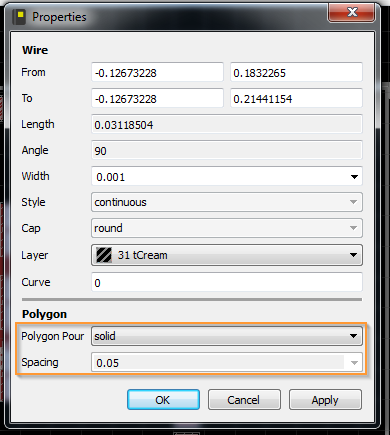Close the Properties dialog
The width and height of the screenshot is (390, 435).
point(352,13)
